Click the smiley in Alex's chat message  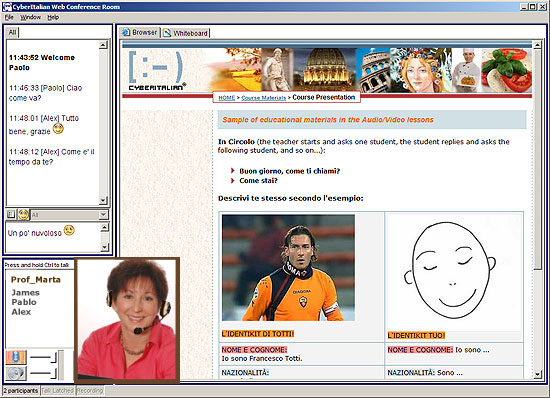coord(58,129)
